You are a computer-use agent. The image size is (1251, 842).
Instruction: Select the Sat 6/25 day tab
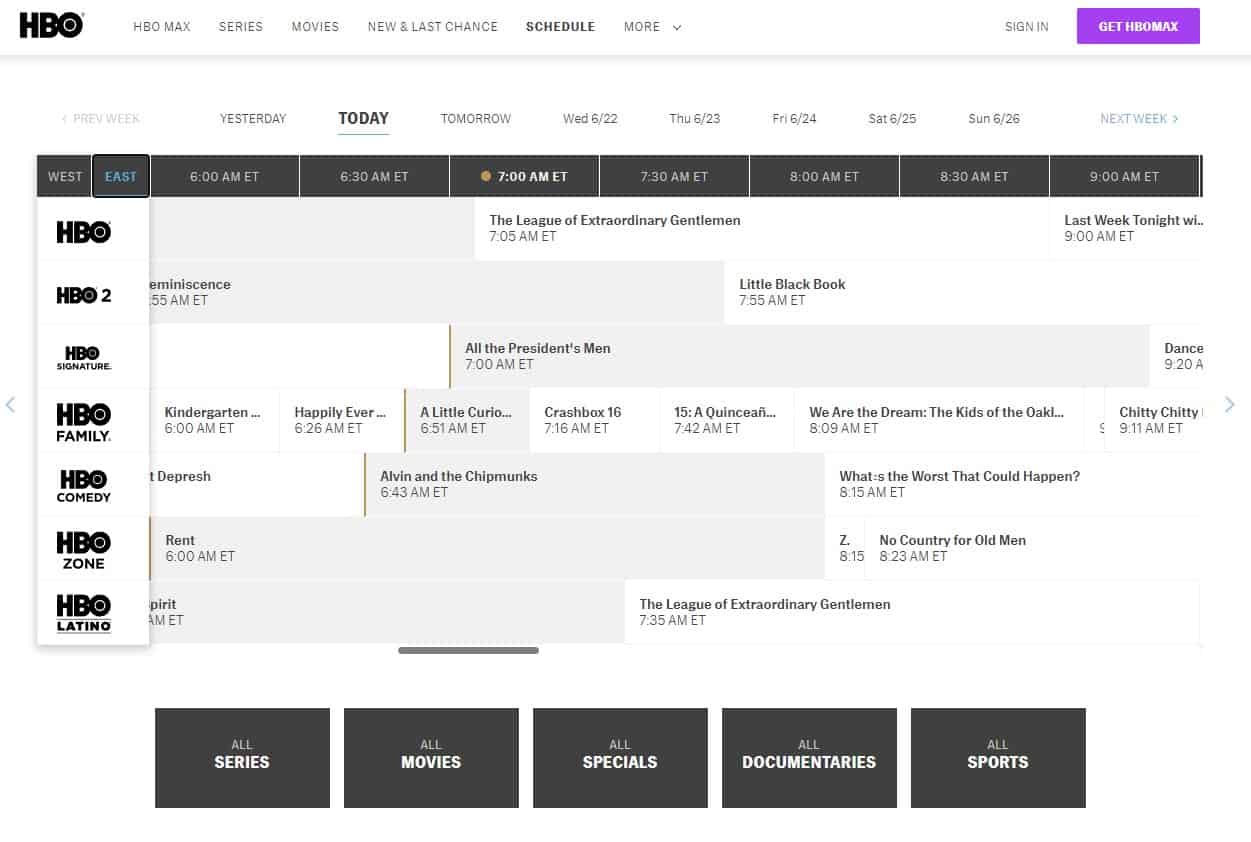pos(892,119)
